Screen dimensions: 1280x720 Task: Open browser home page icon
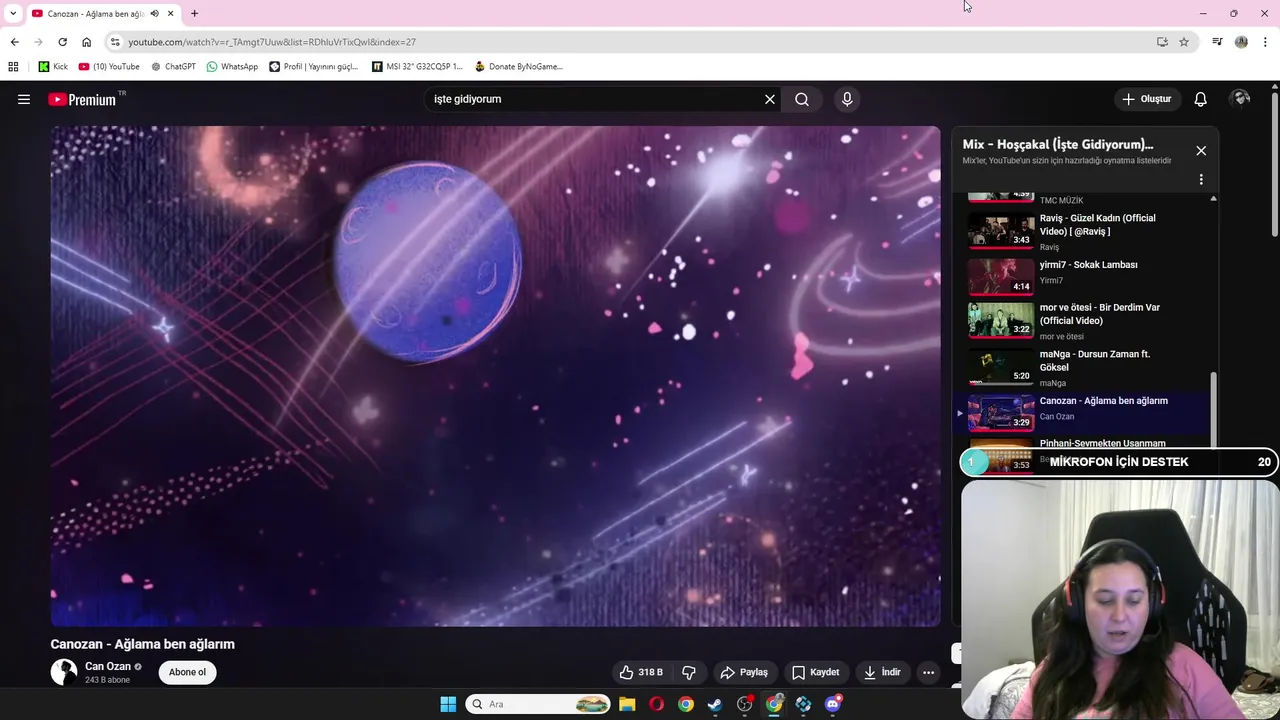coord(86,42)
